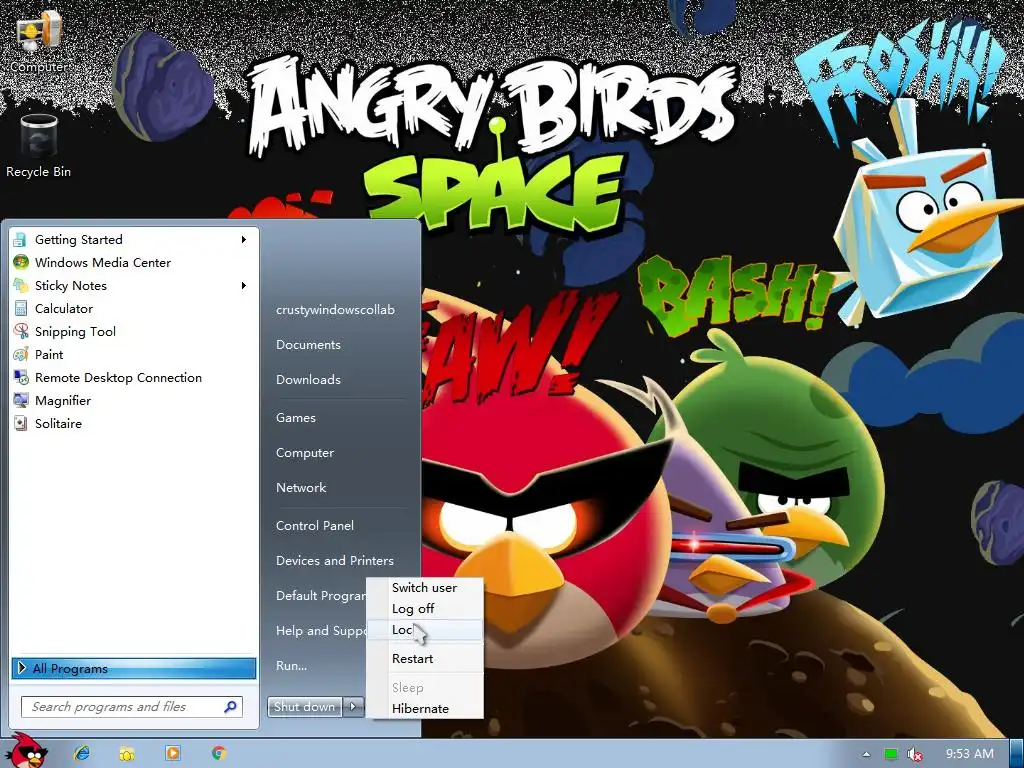This screenshot has height=768, width=1024.
Task: Click the search magnifying glass icon
Action: point(231,707)
